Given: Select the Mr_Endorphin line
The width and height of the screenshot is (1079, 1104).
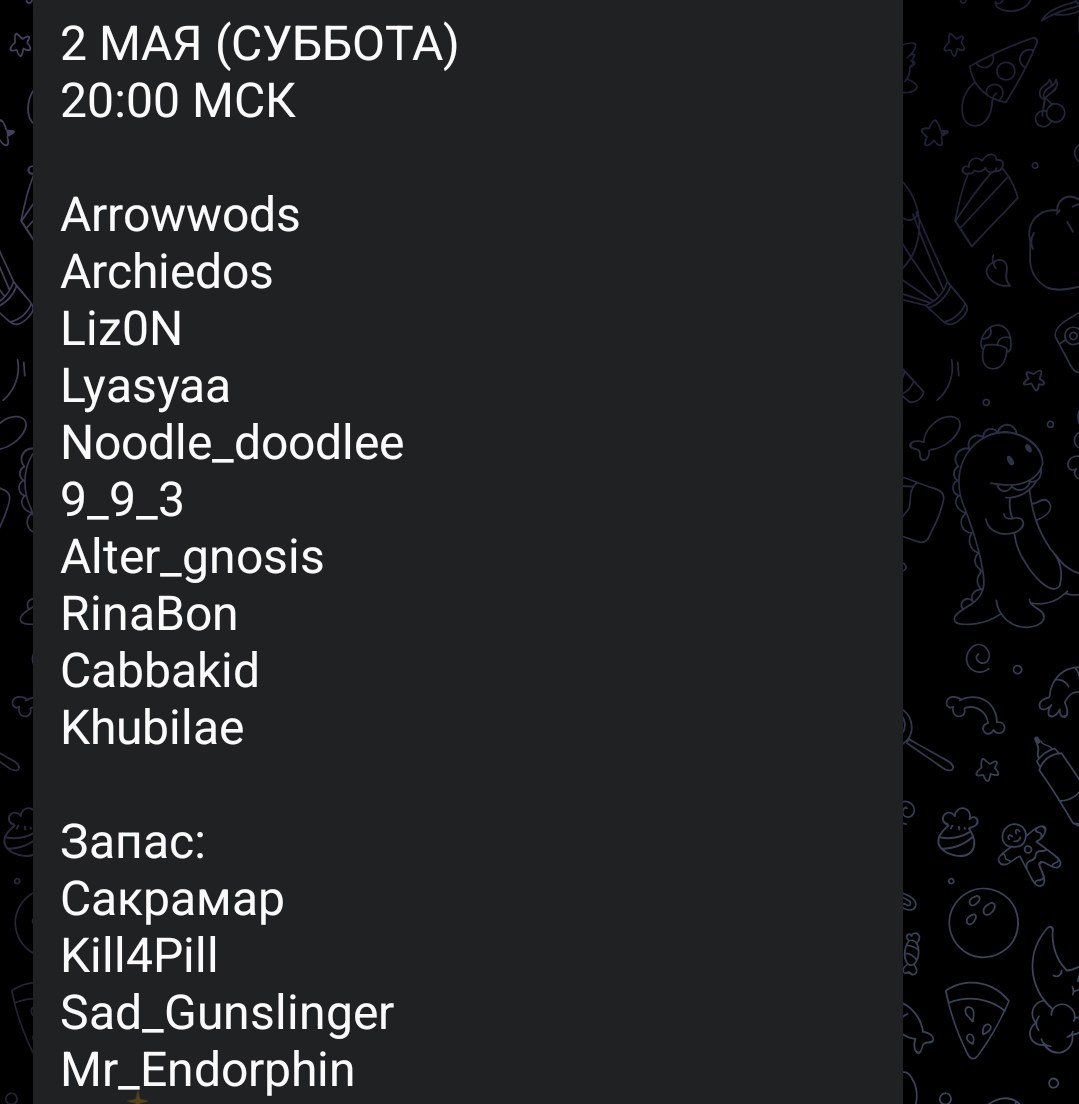Looking at the screenshot, I should click(207, 1070).
